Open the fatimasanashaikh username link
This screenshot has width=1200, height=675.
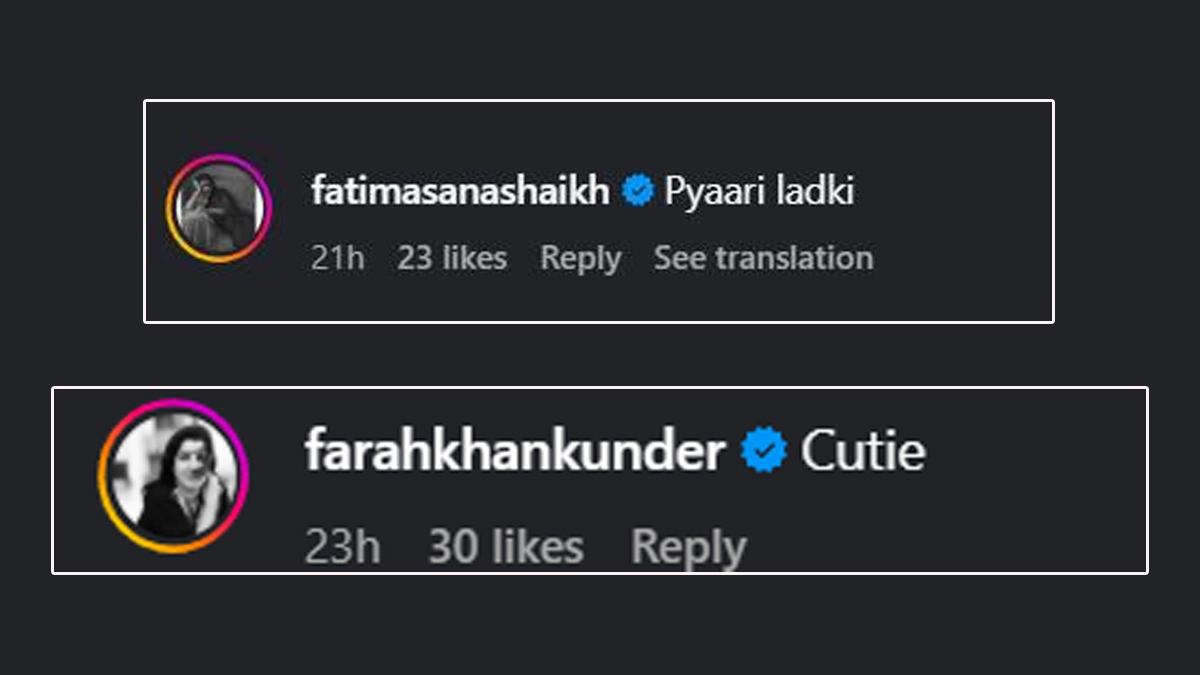(460, 191)
